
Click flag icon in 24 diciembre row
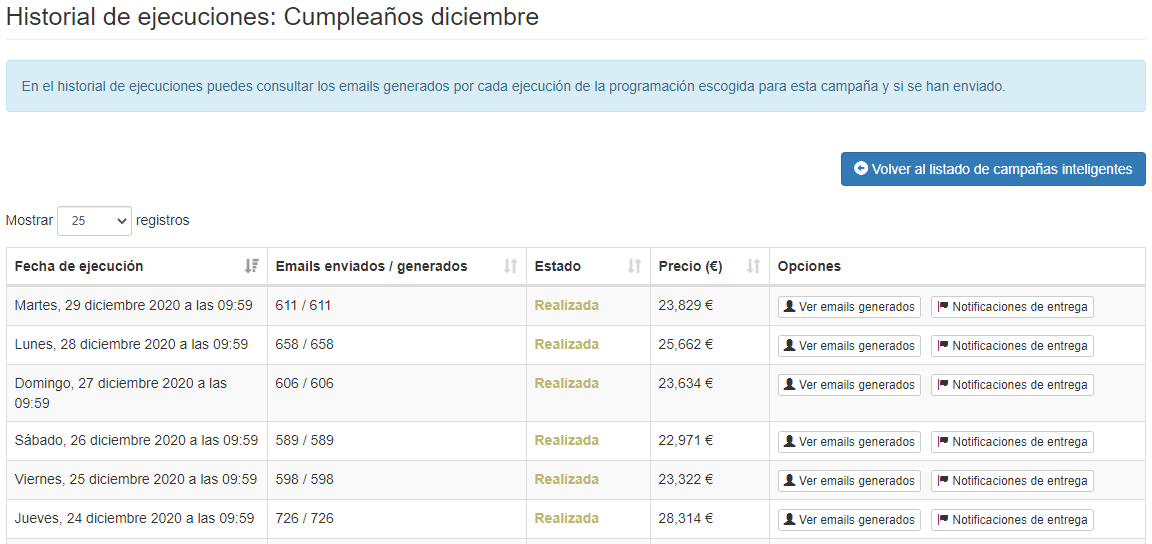[x=942, y=520]
